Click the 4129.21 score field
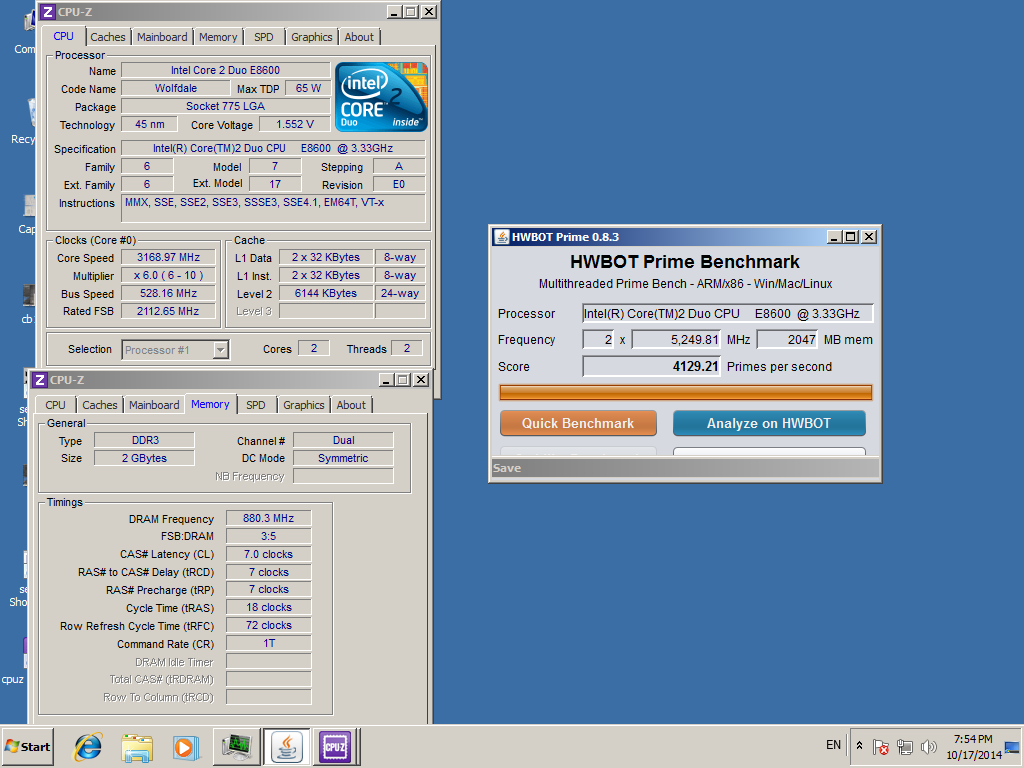This screenshot has height=768, width=1024. click(651, 366)
